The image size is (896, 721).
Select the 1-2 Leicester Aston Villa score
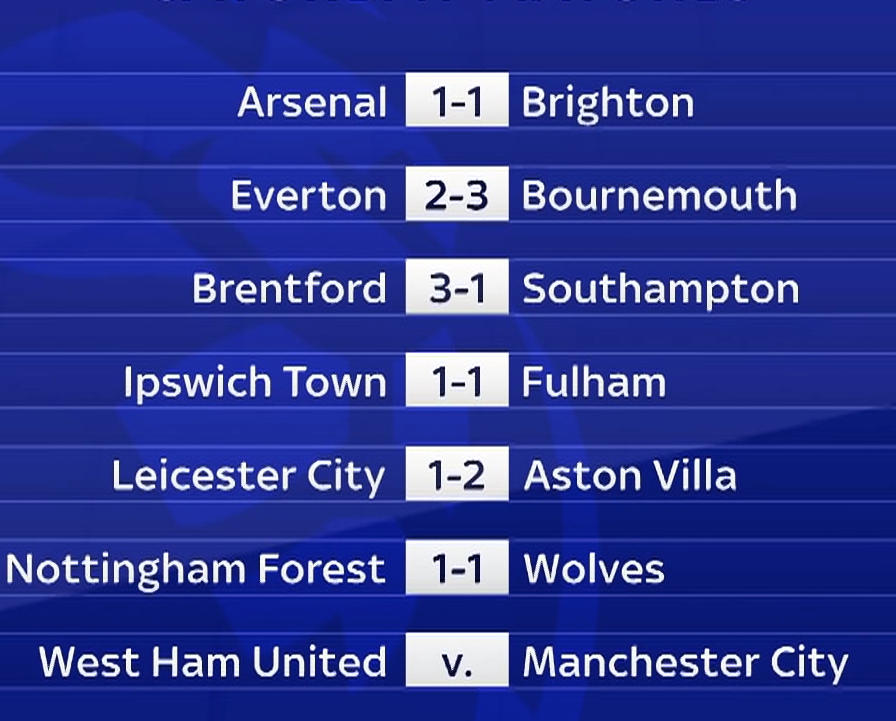(457, 474)
